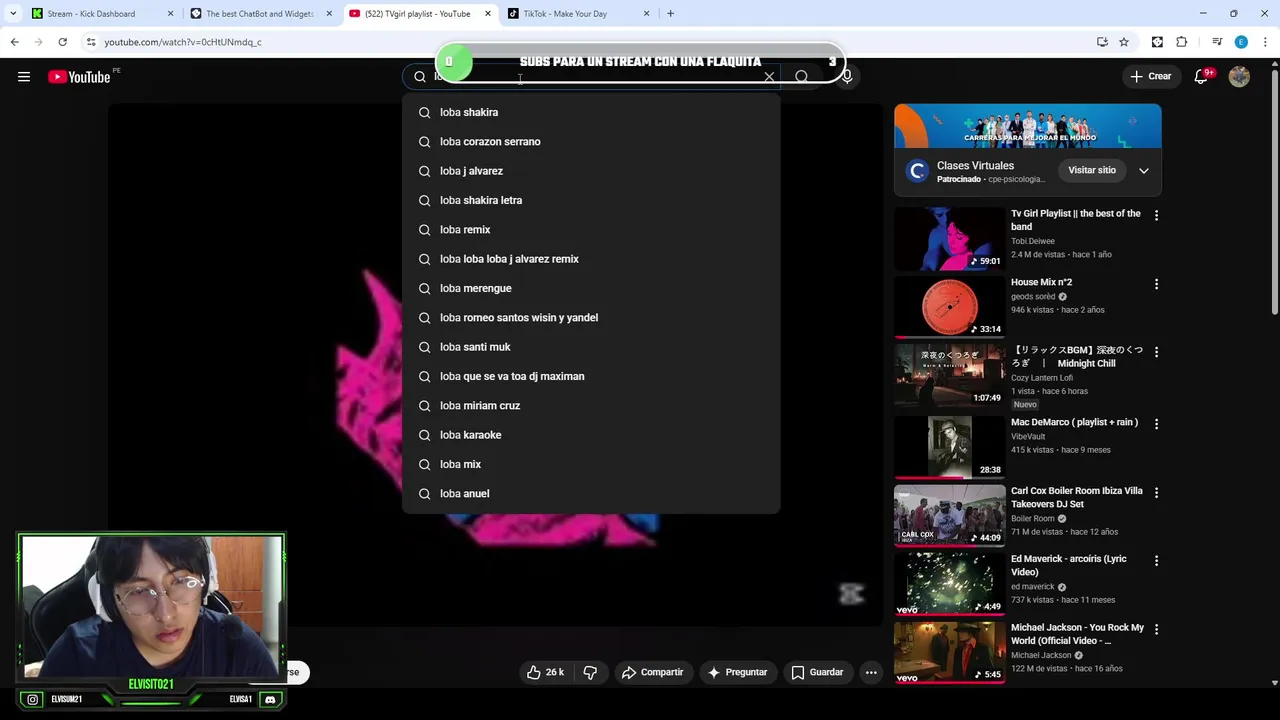Open Ed Maverick arcoiris video title
The image size is (1280, 720).
point(1068,565)
